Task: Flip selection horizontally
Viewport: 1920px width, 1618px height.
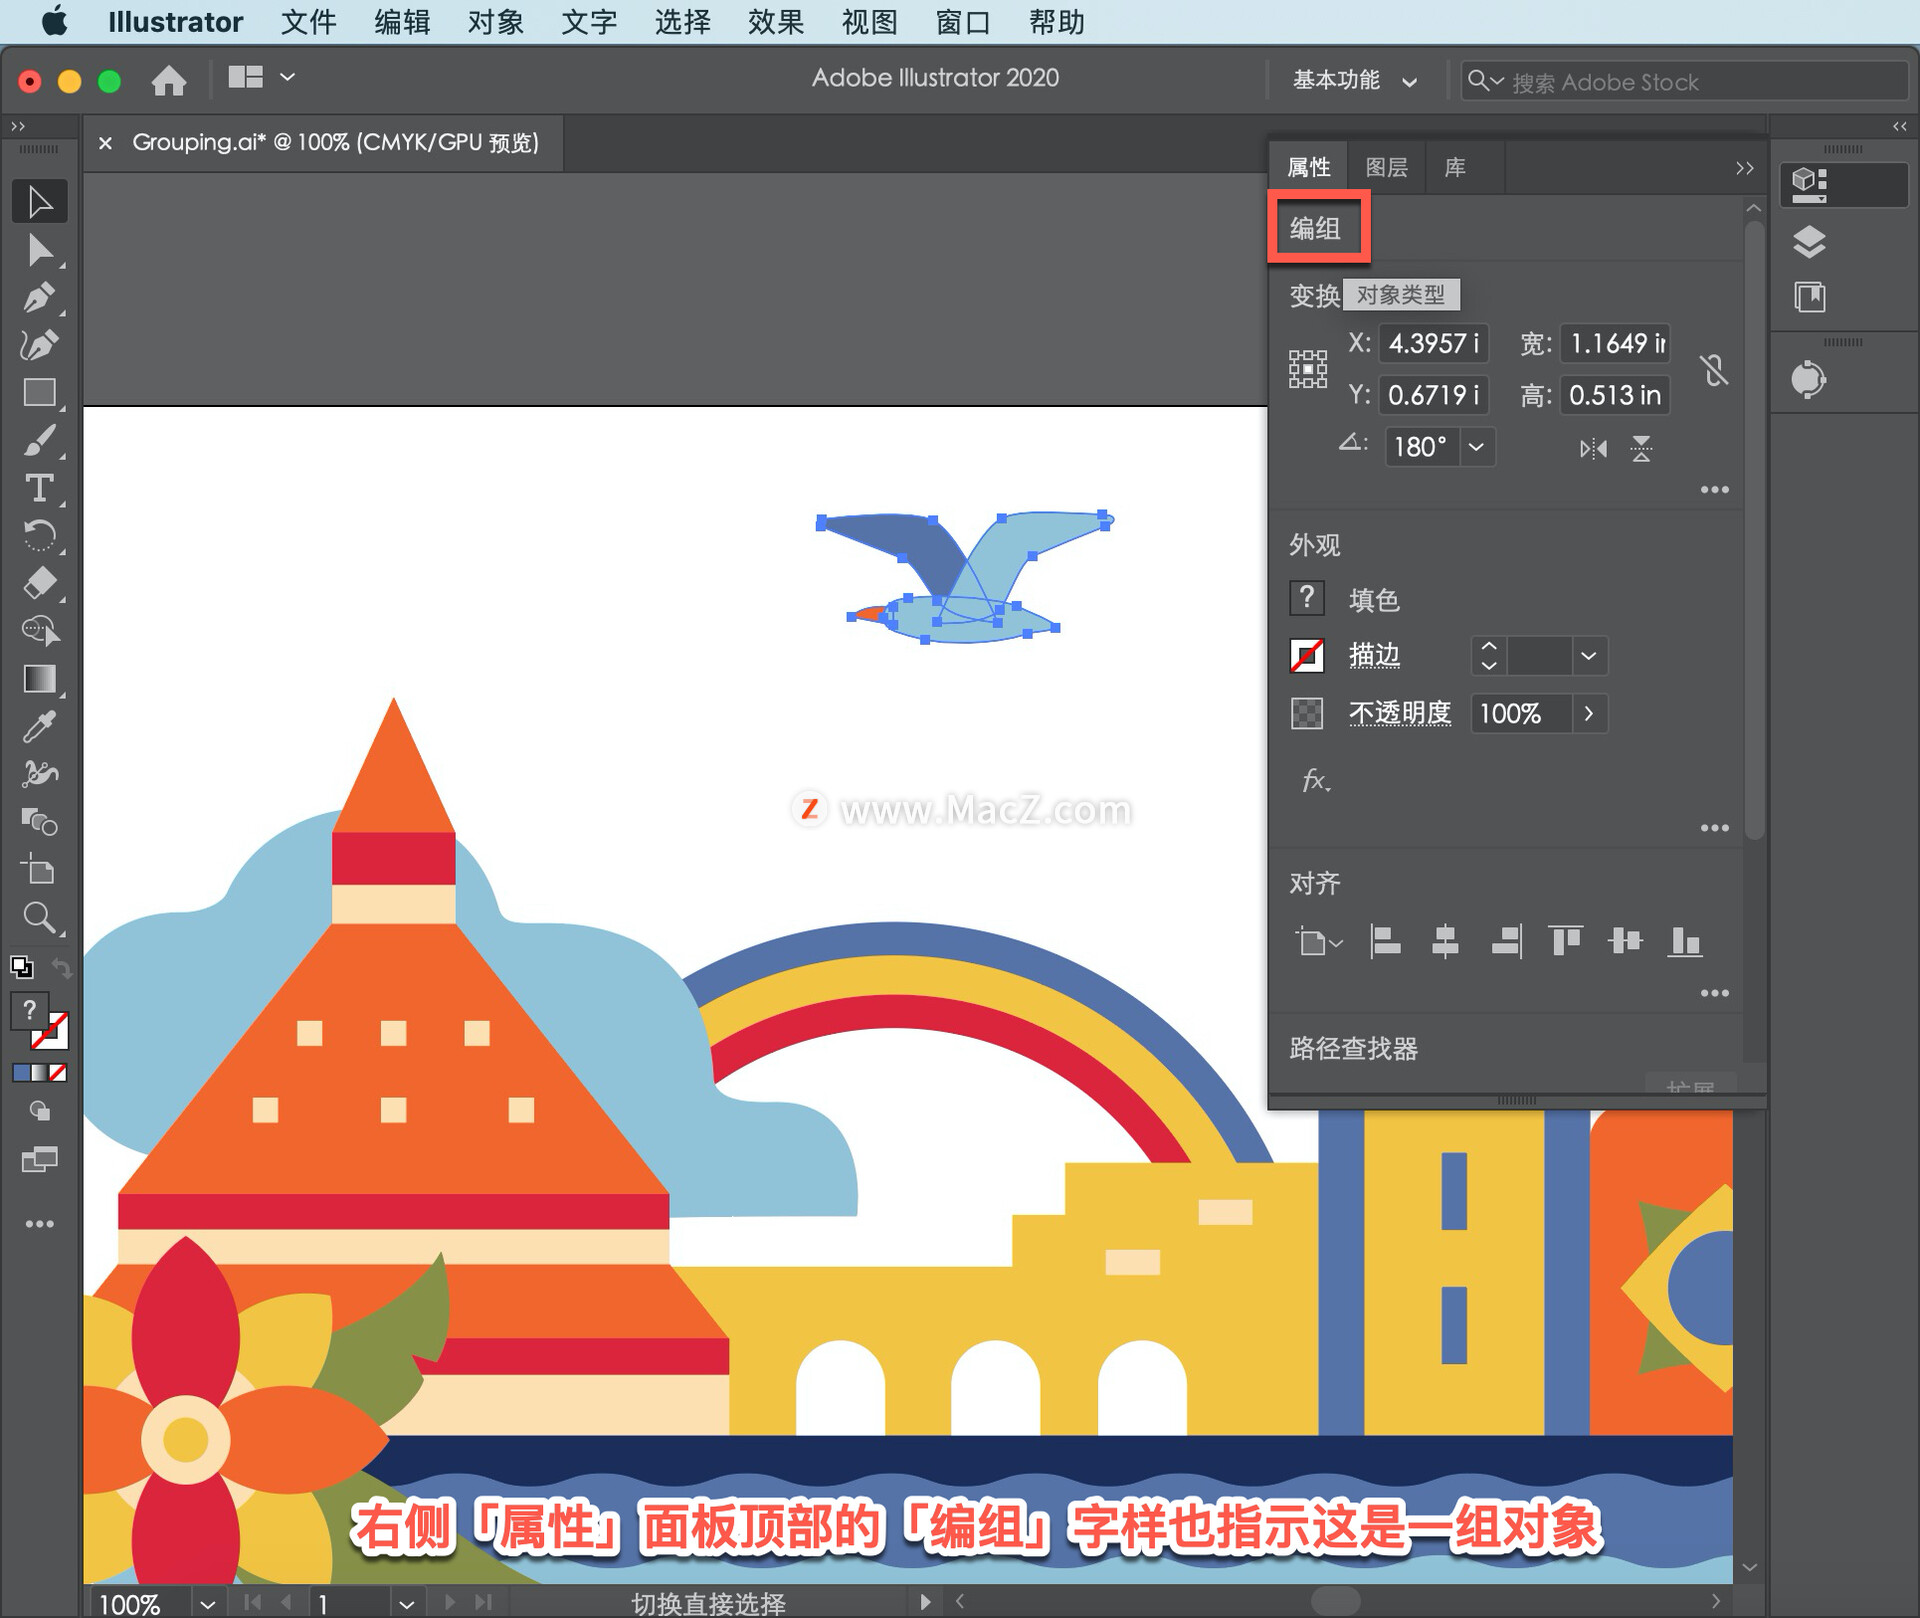Action: tap(1593, 449)
